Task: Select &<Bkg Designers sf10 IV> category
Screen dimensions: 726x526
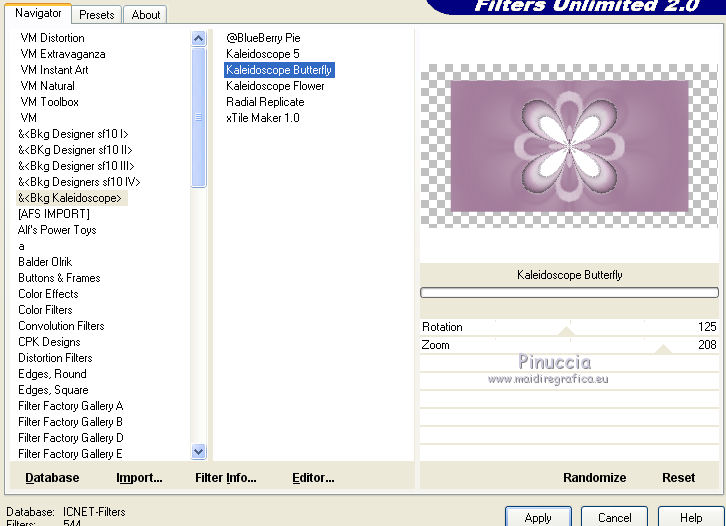Action: (x=79, y=182)
